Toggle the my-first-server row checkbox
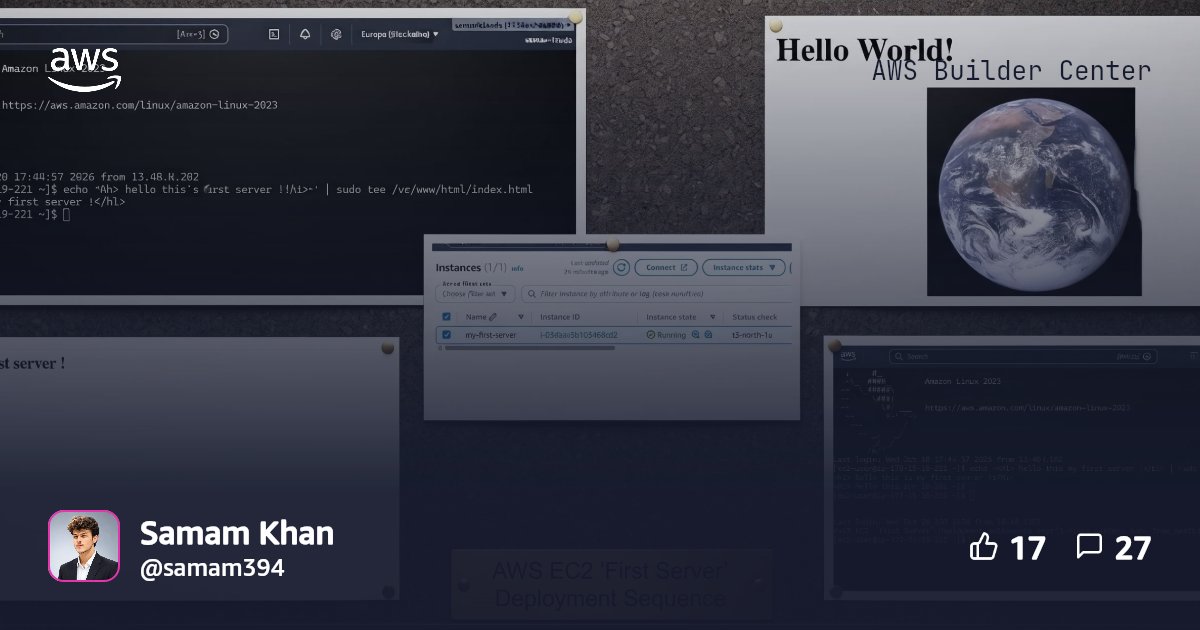 click(x=447, y=335)
